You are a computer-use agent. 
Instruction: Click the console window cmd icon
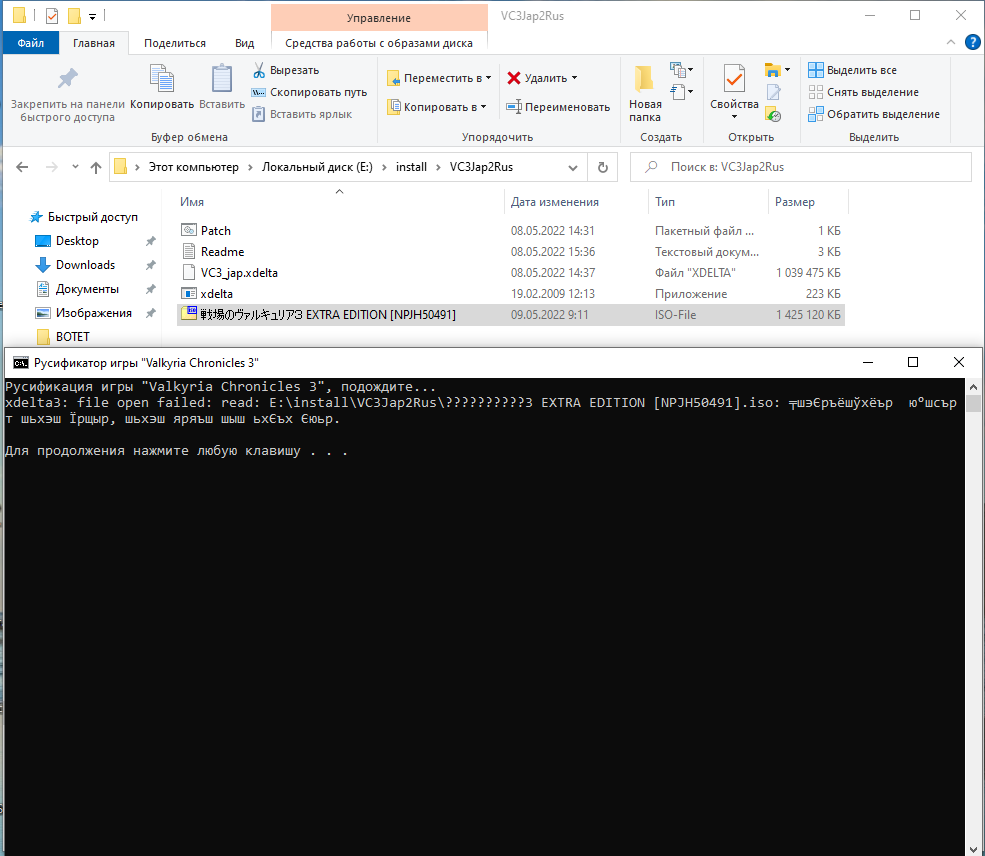click(x=21, y=363)
